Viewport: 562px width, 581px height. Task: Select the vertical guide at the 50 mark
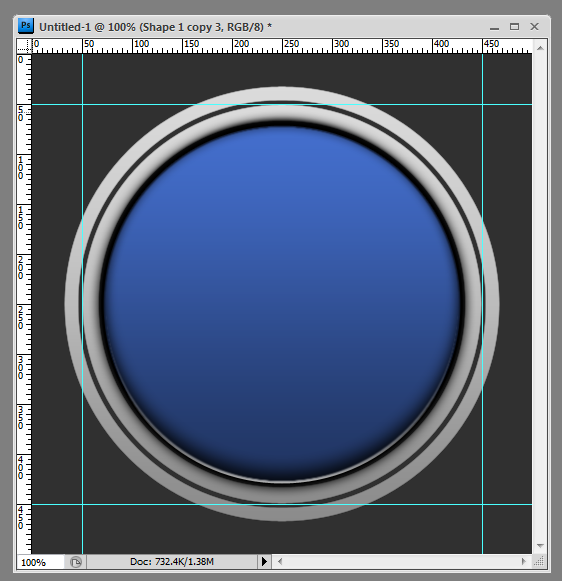(82, 304)
